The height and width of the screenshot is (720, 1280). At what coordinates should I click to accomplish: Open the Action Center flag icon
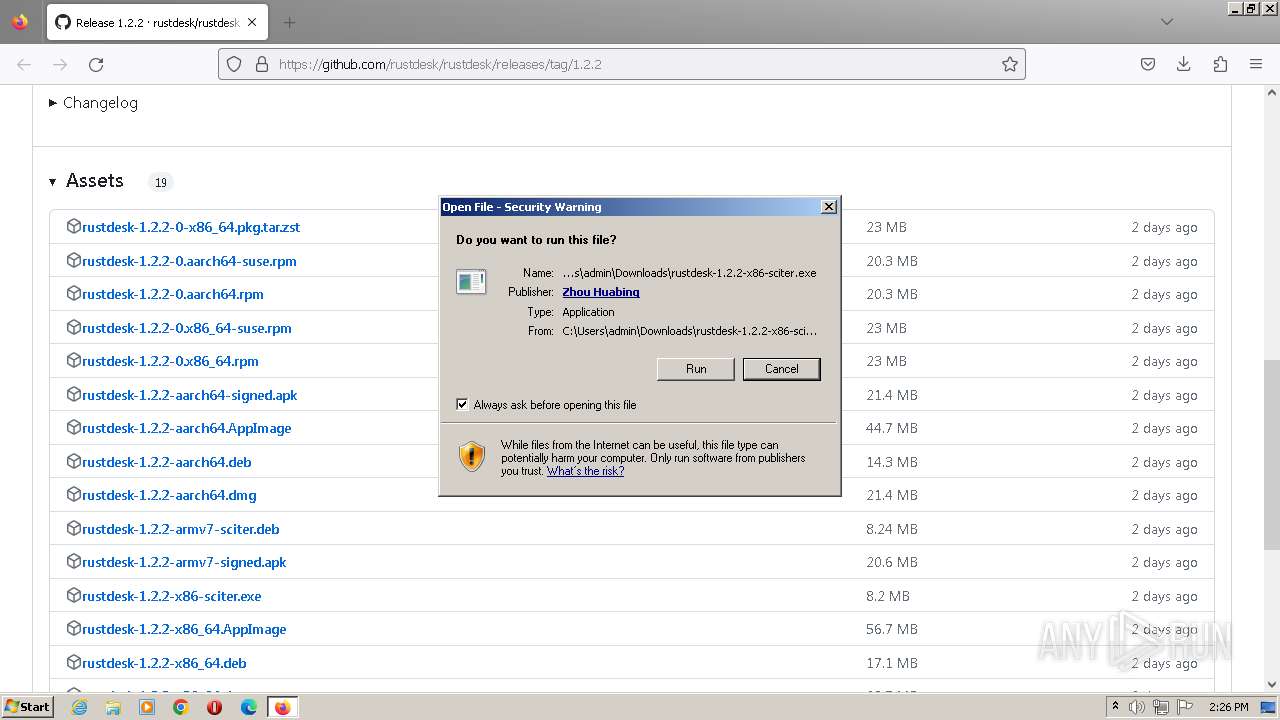tap(1184, 707)
